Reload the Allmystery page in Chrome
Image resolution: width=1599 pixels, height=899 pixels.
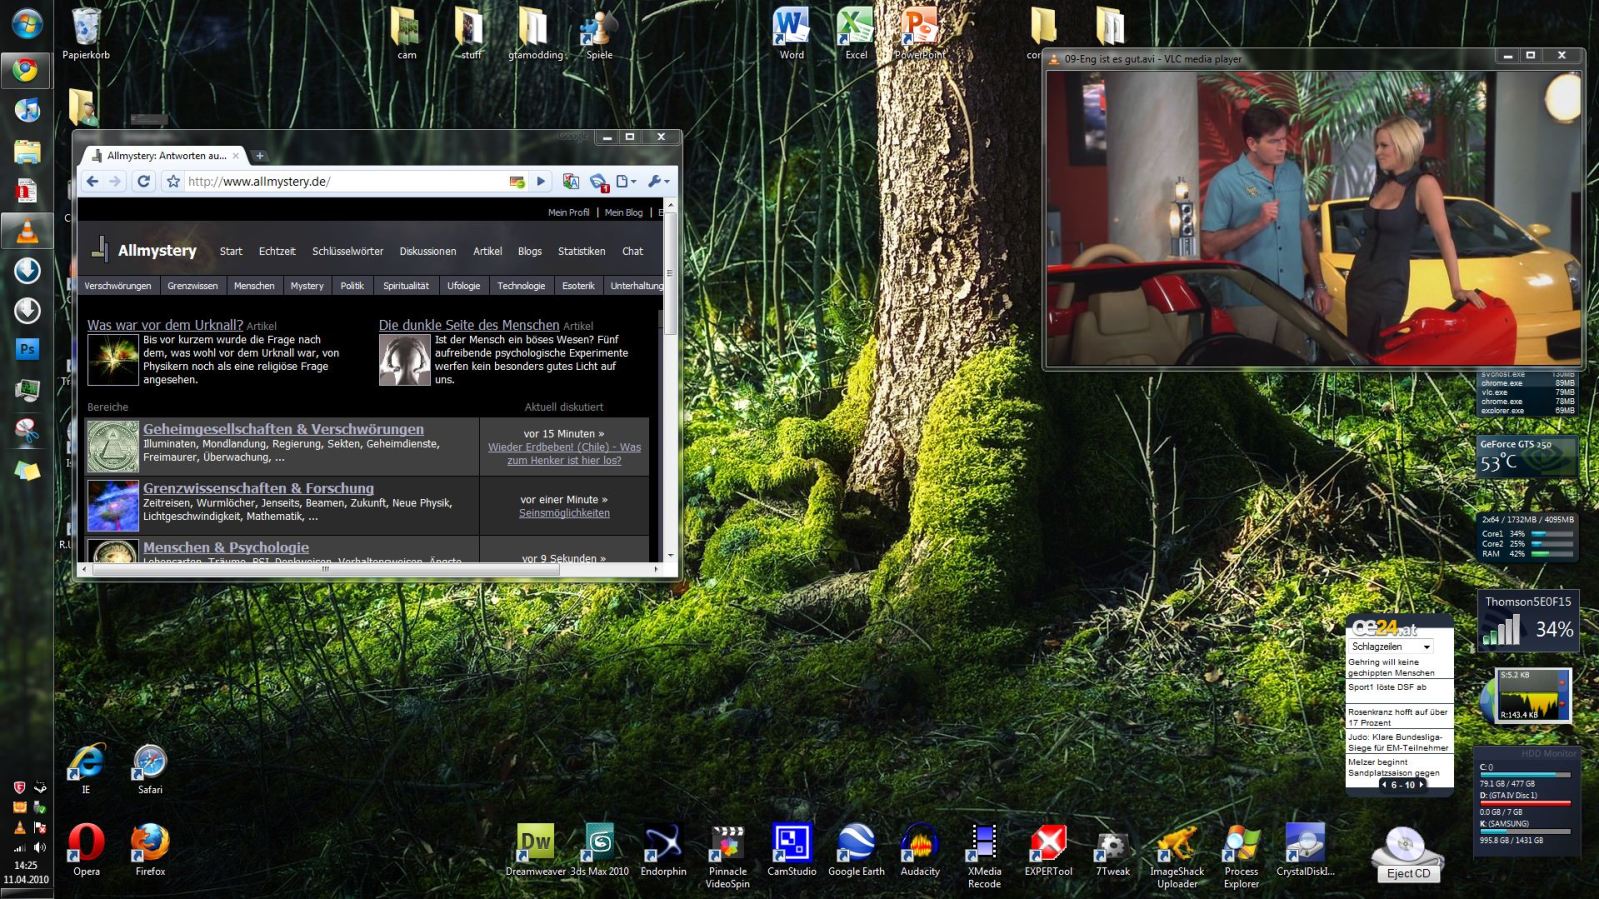[143, 181]
